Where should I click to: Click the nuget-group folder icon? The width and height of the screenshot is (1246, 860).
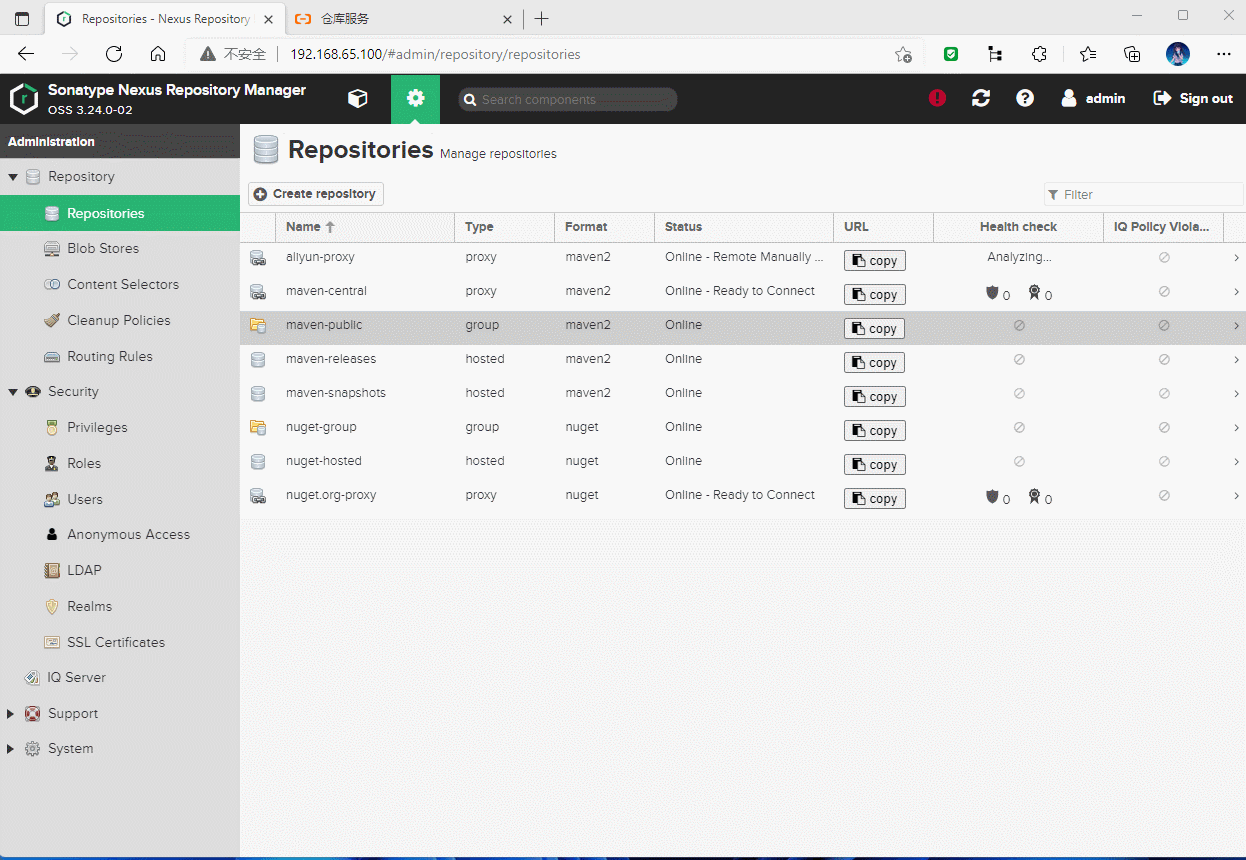pyautogui.click(x=258, y=428)
